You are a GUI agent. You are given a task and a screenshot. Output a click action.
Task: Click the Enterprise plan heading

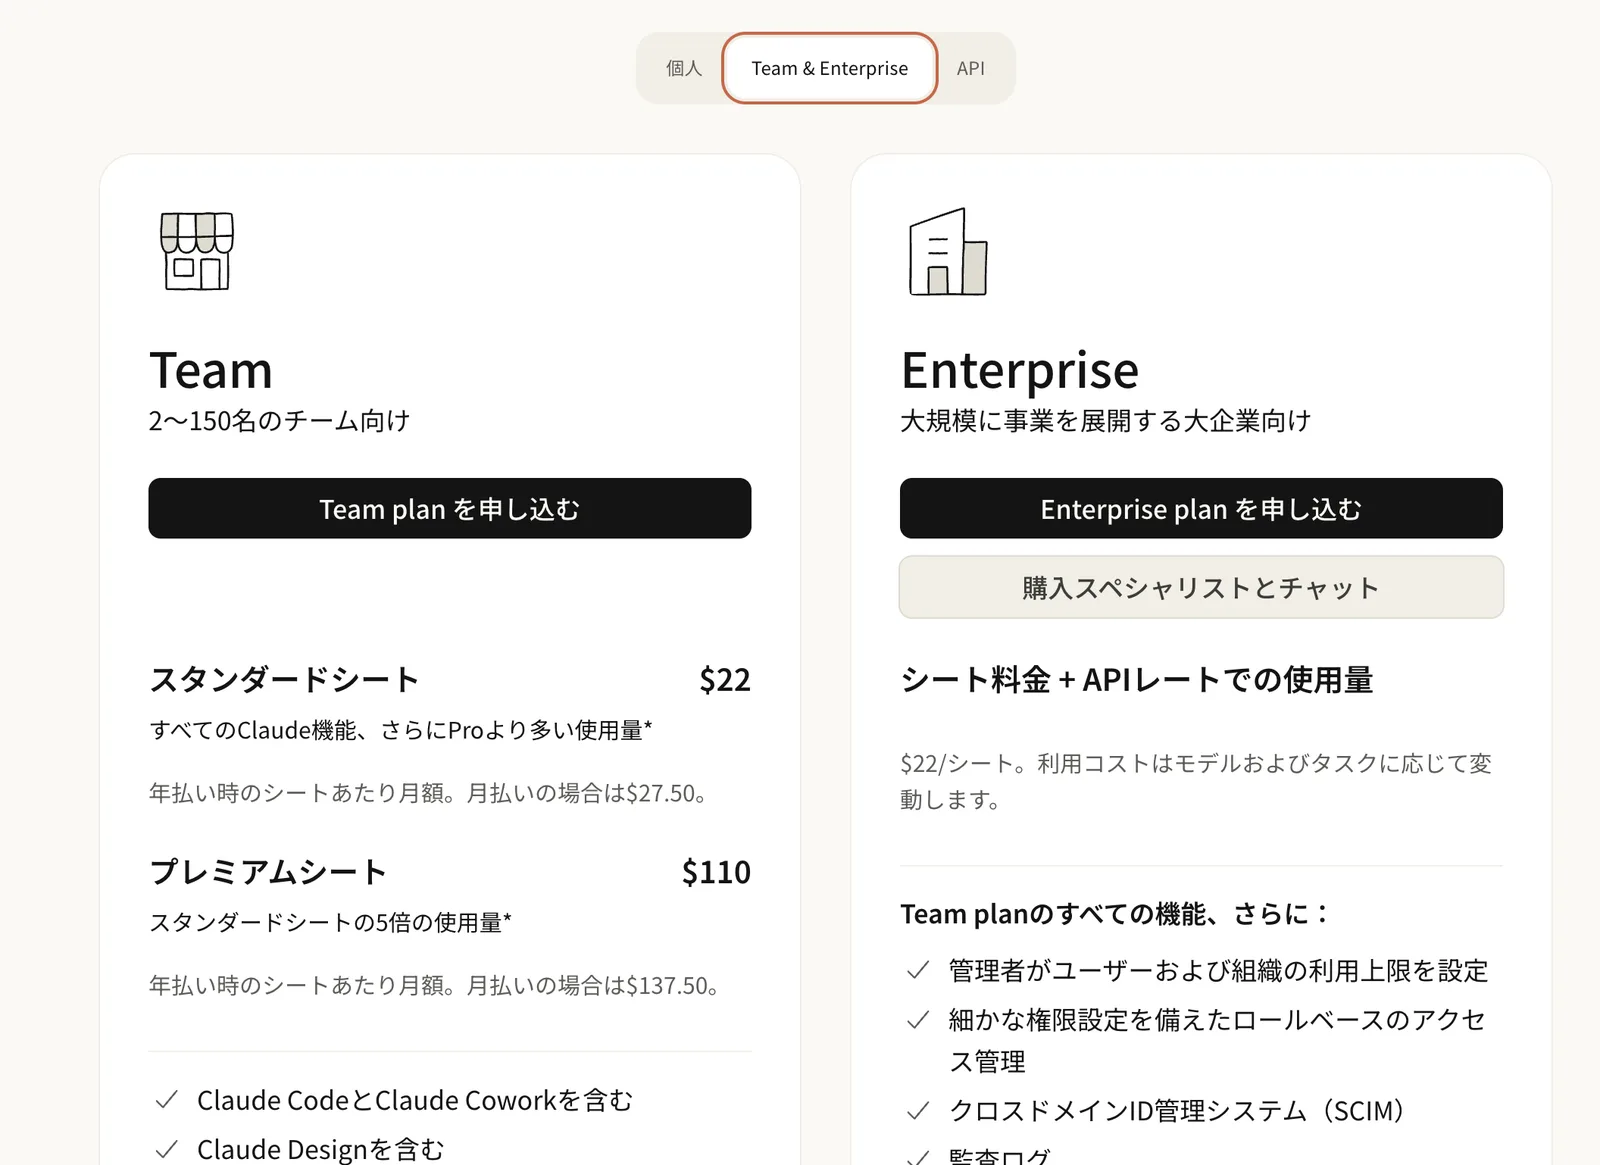pyautogui.click(x=1020, y=371)
